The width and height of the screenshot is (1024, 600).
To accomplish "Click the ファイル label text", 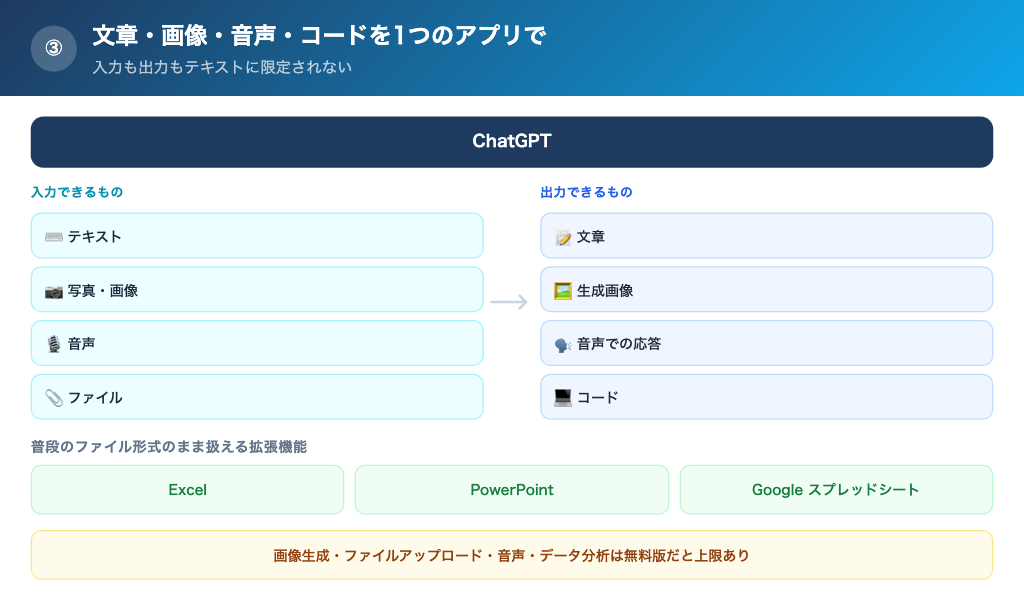I will pos(95,398).
